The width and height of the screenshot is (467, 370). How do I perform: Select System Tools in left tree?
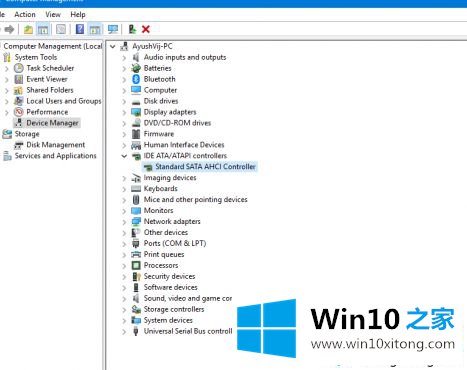tap(36, 57)
